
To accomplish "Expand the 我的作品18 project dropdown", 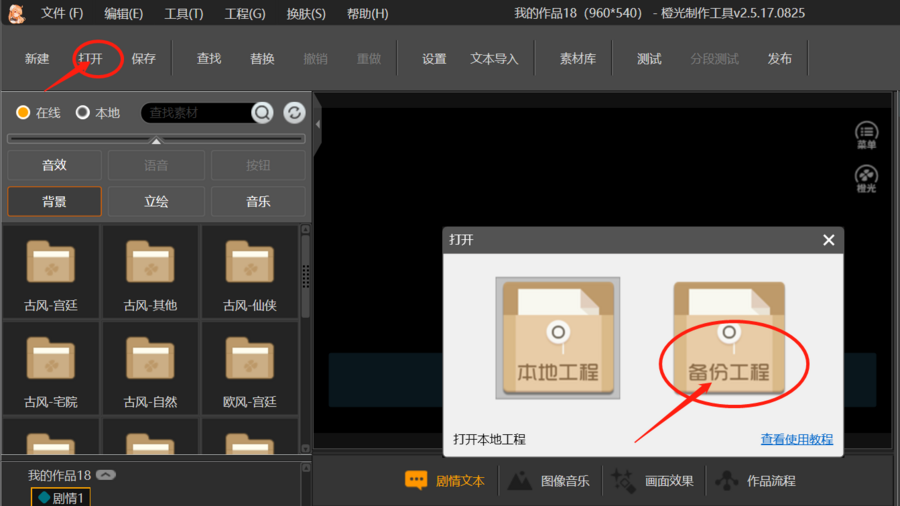I will 106,475.
